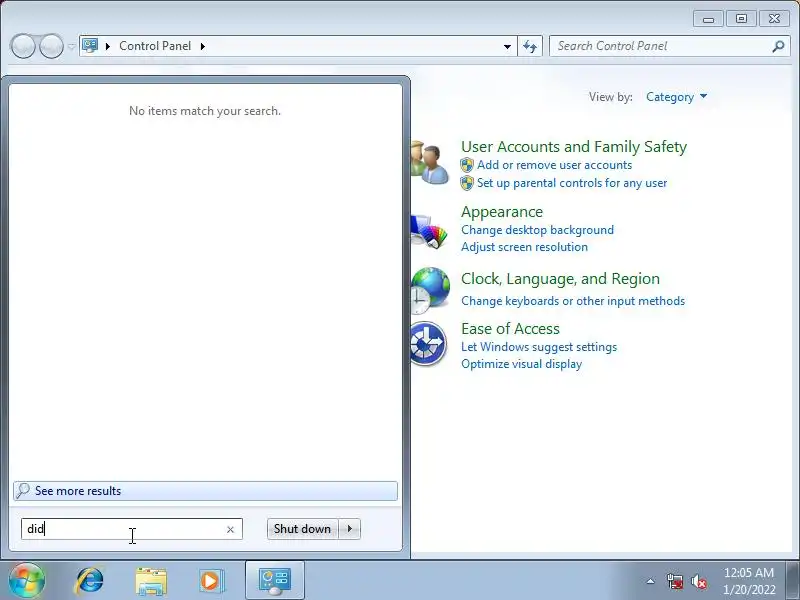Clear the Start menu search text
This screenshot has width=800, height=600.
click(230, 530)
